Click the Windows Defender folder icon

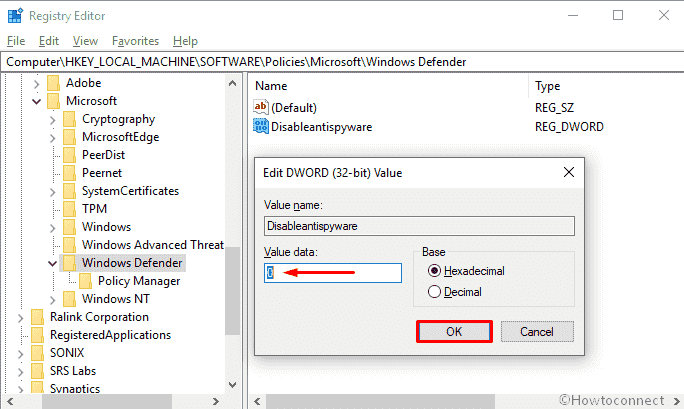tap(69, 263)
